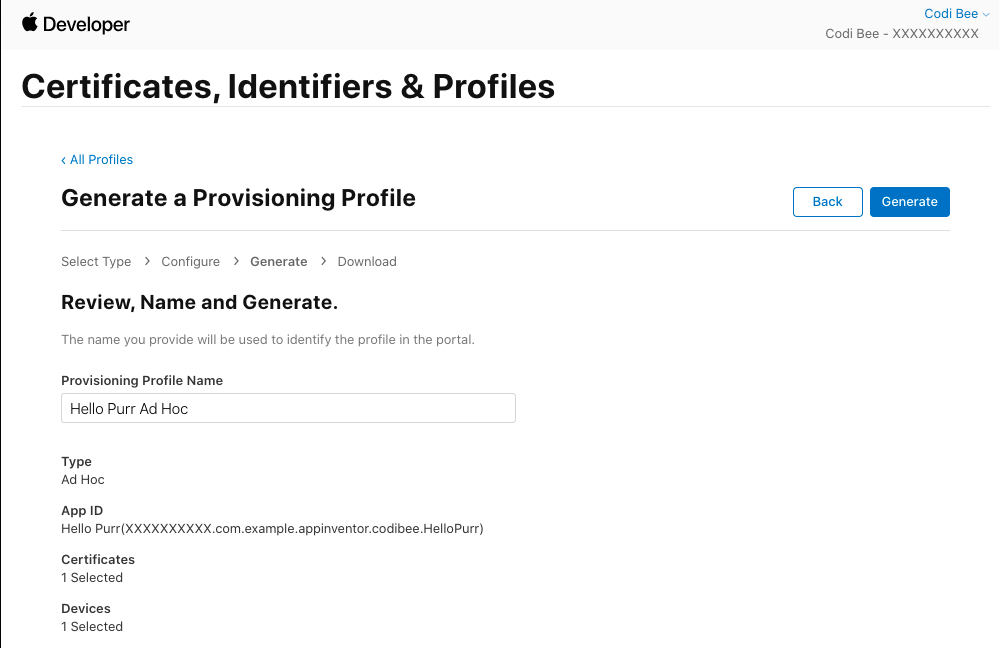Focus the Provisioning Profile Name field
999x648 pixels.
[x=288, y=408]
